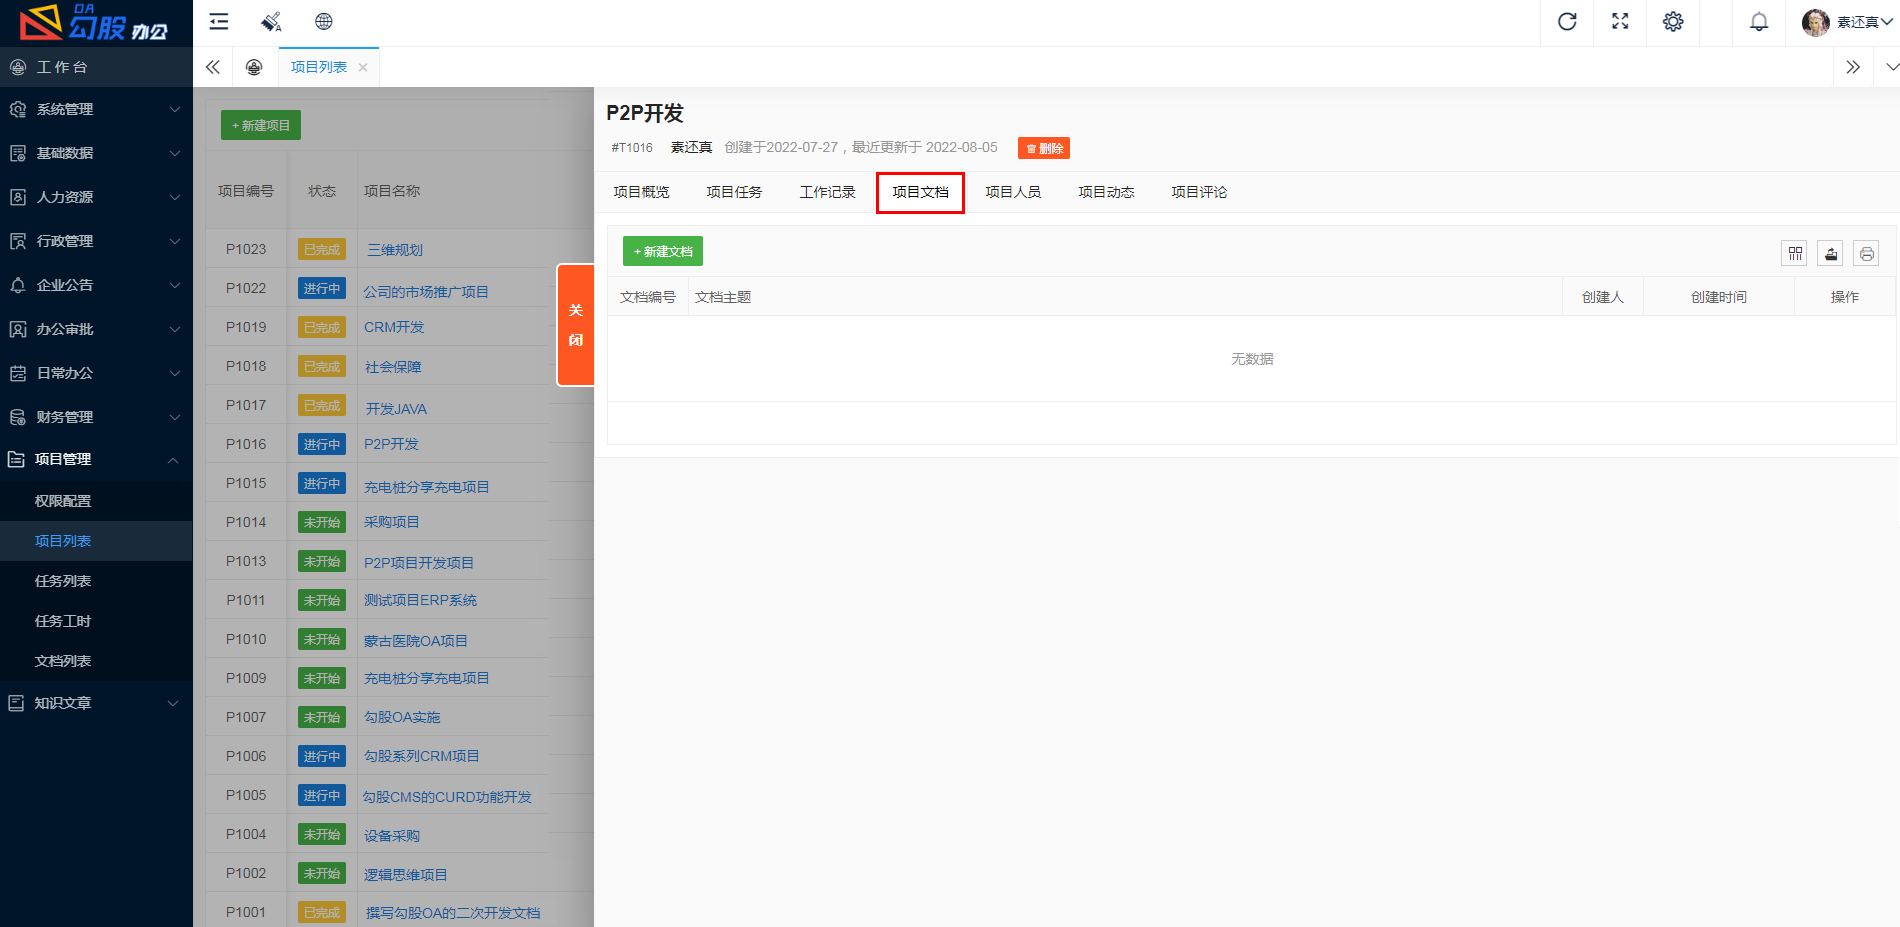
Task: Click the 新建文档 button
Action: coord(663,251)
